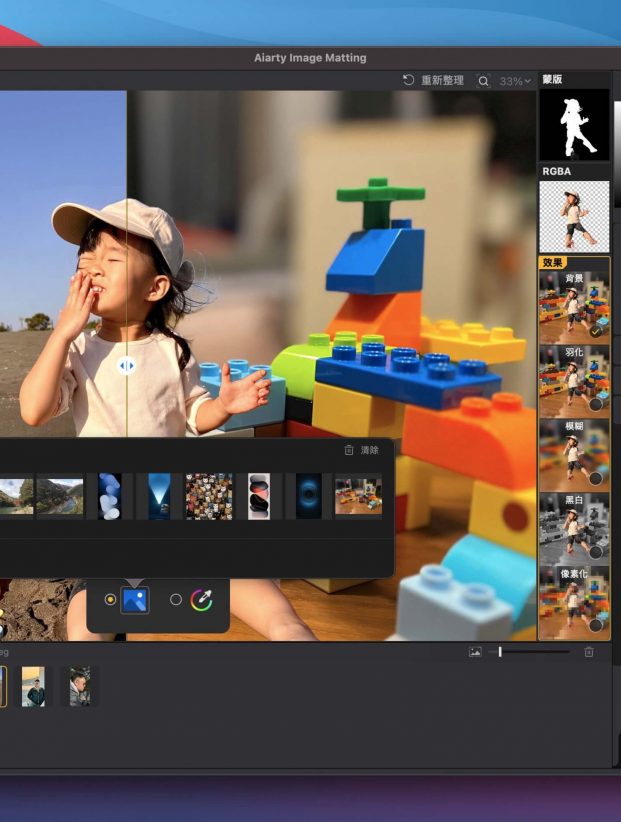Image resolution: width=621 pixels, height=822 pixels.
Task: Open the 33% zoom level dropdown
Action: (515, 81)
